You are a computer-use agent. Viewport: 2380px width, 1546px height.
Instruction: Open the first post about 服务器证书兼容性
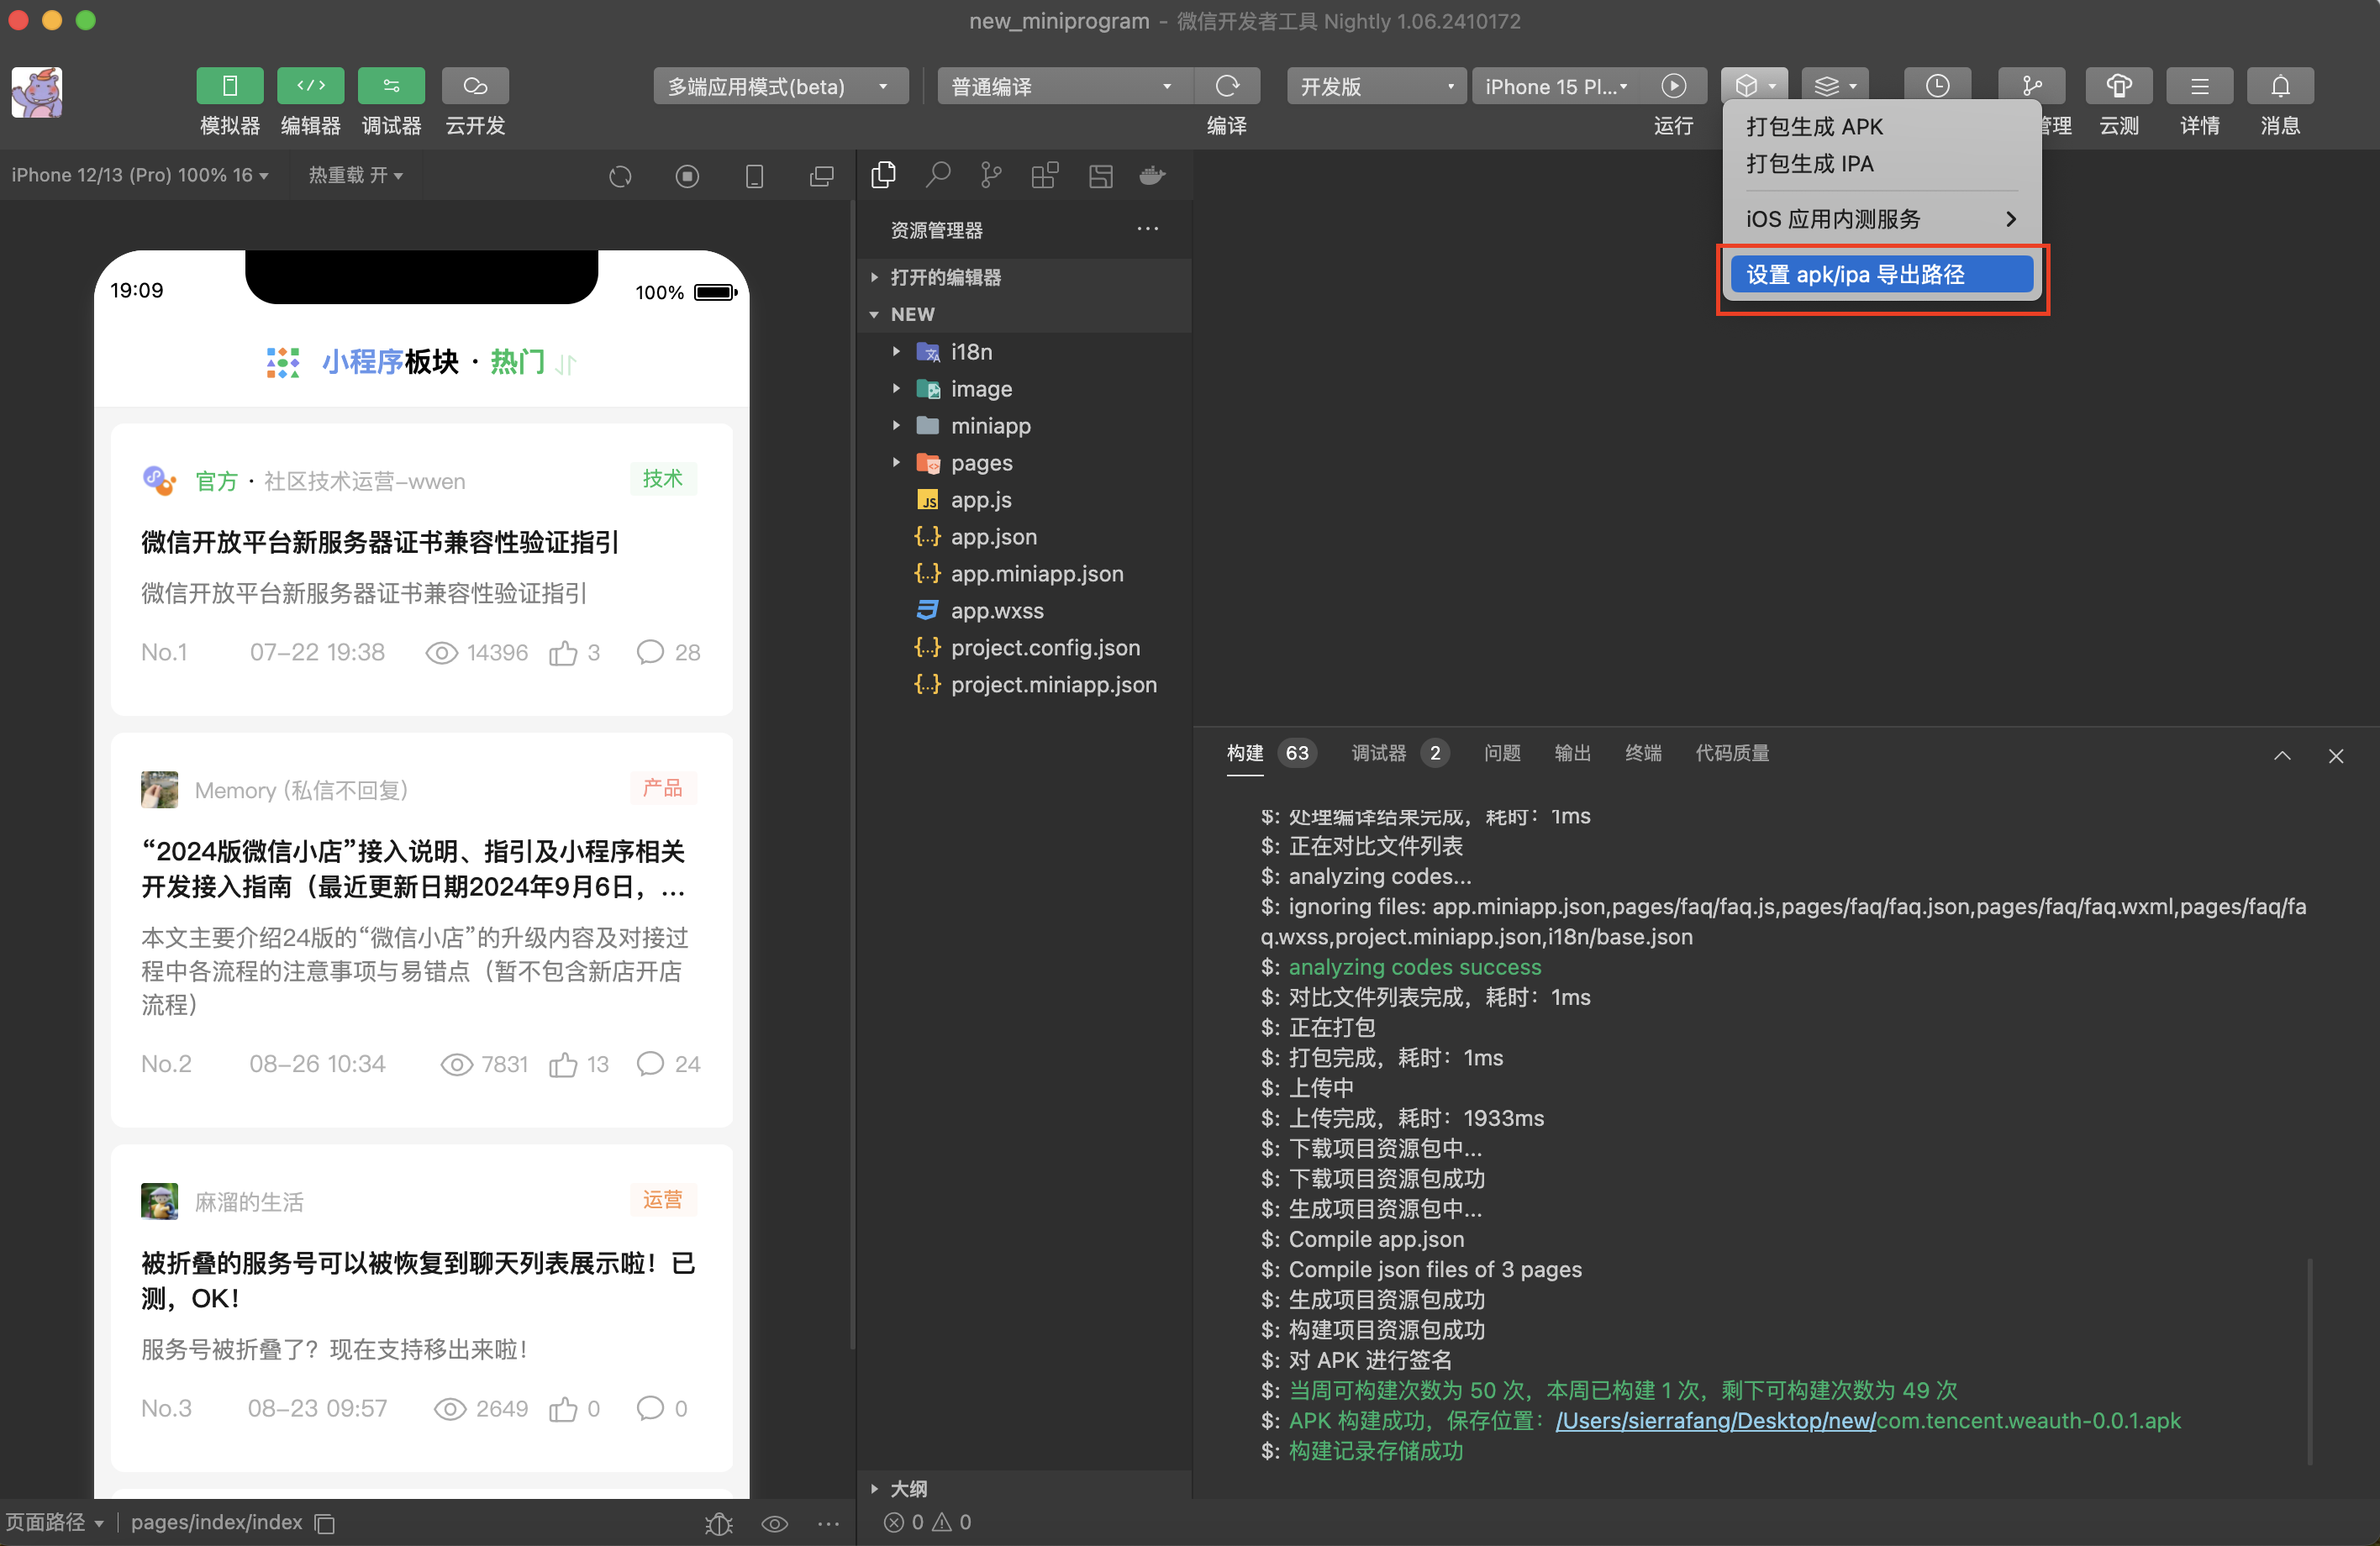421,569
